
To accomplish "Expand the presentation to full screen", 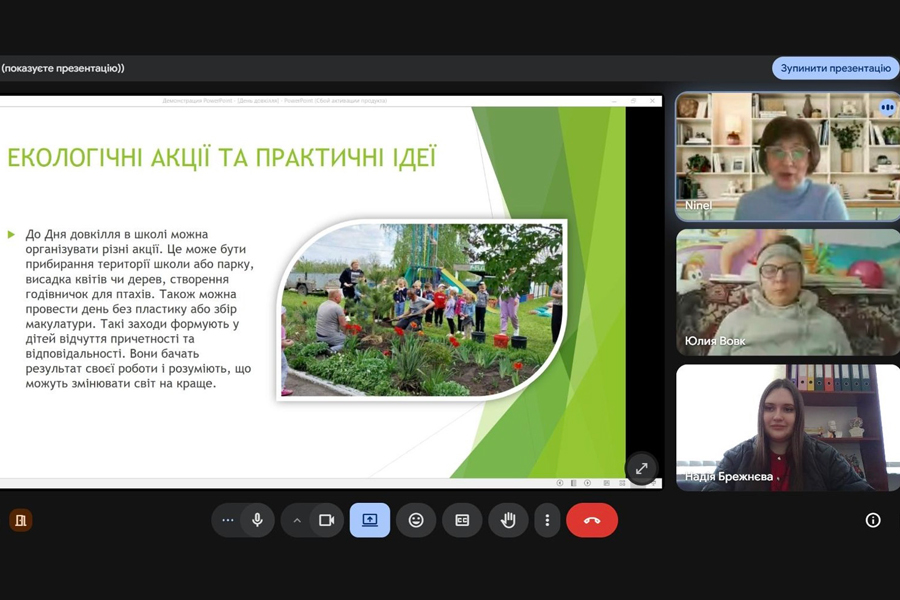I will 641,468.
